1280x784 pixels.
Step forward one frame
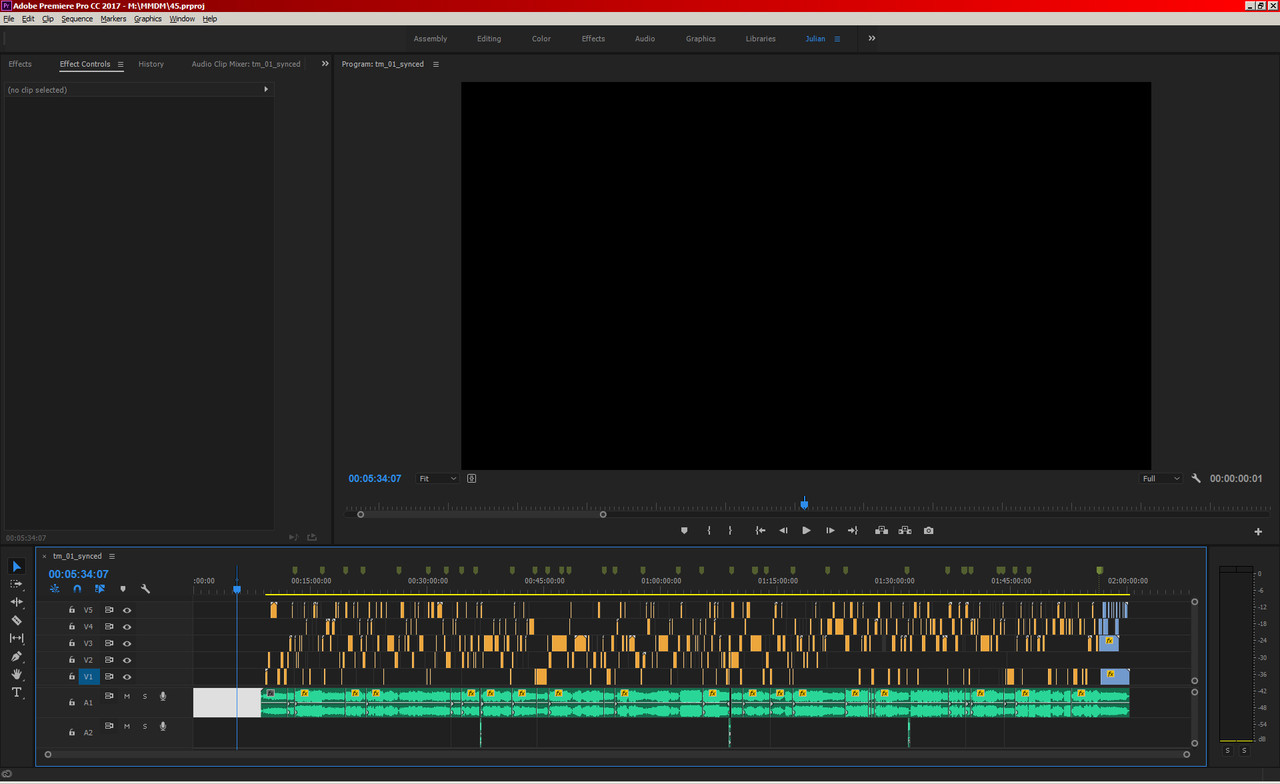point(830,531)
